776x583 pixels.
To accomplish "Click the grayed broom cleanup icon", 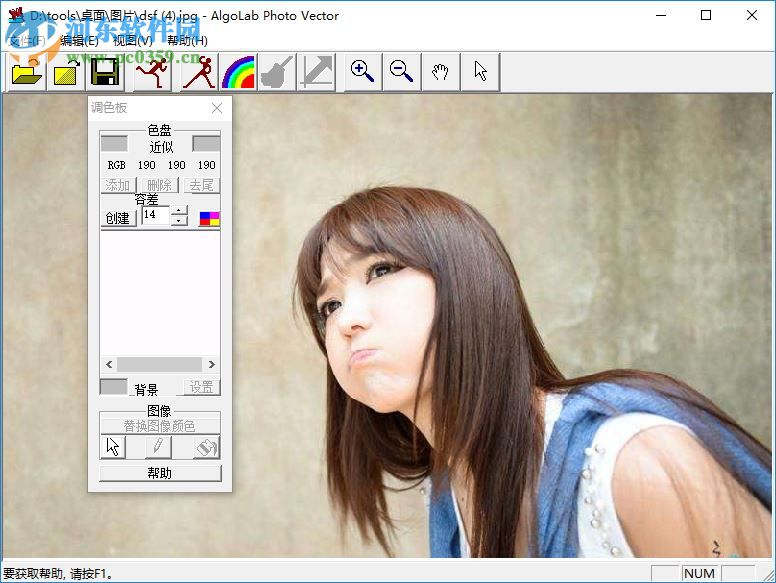I will (277, 72).
